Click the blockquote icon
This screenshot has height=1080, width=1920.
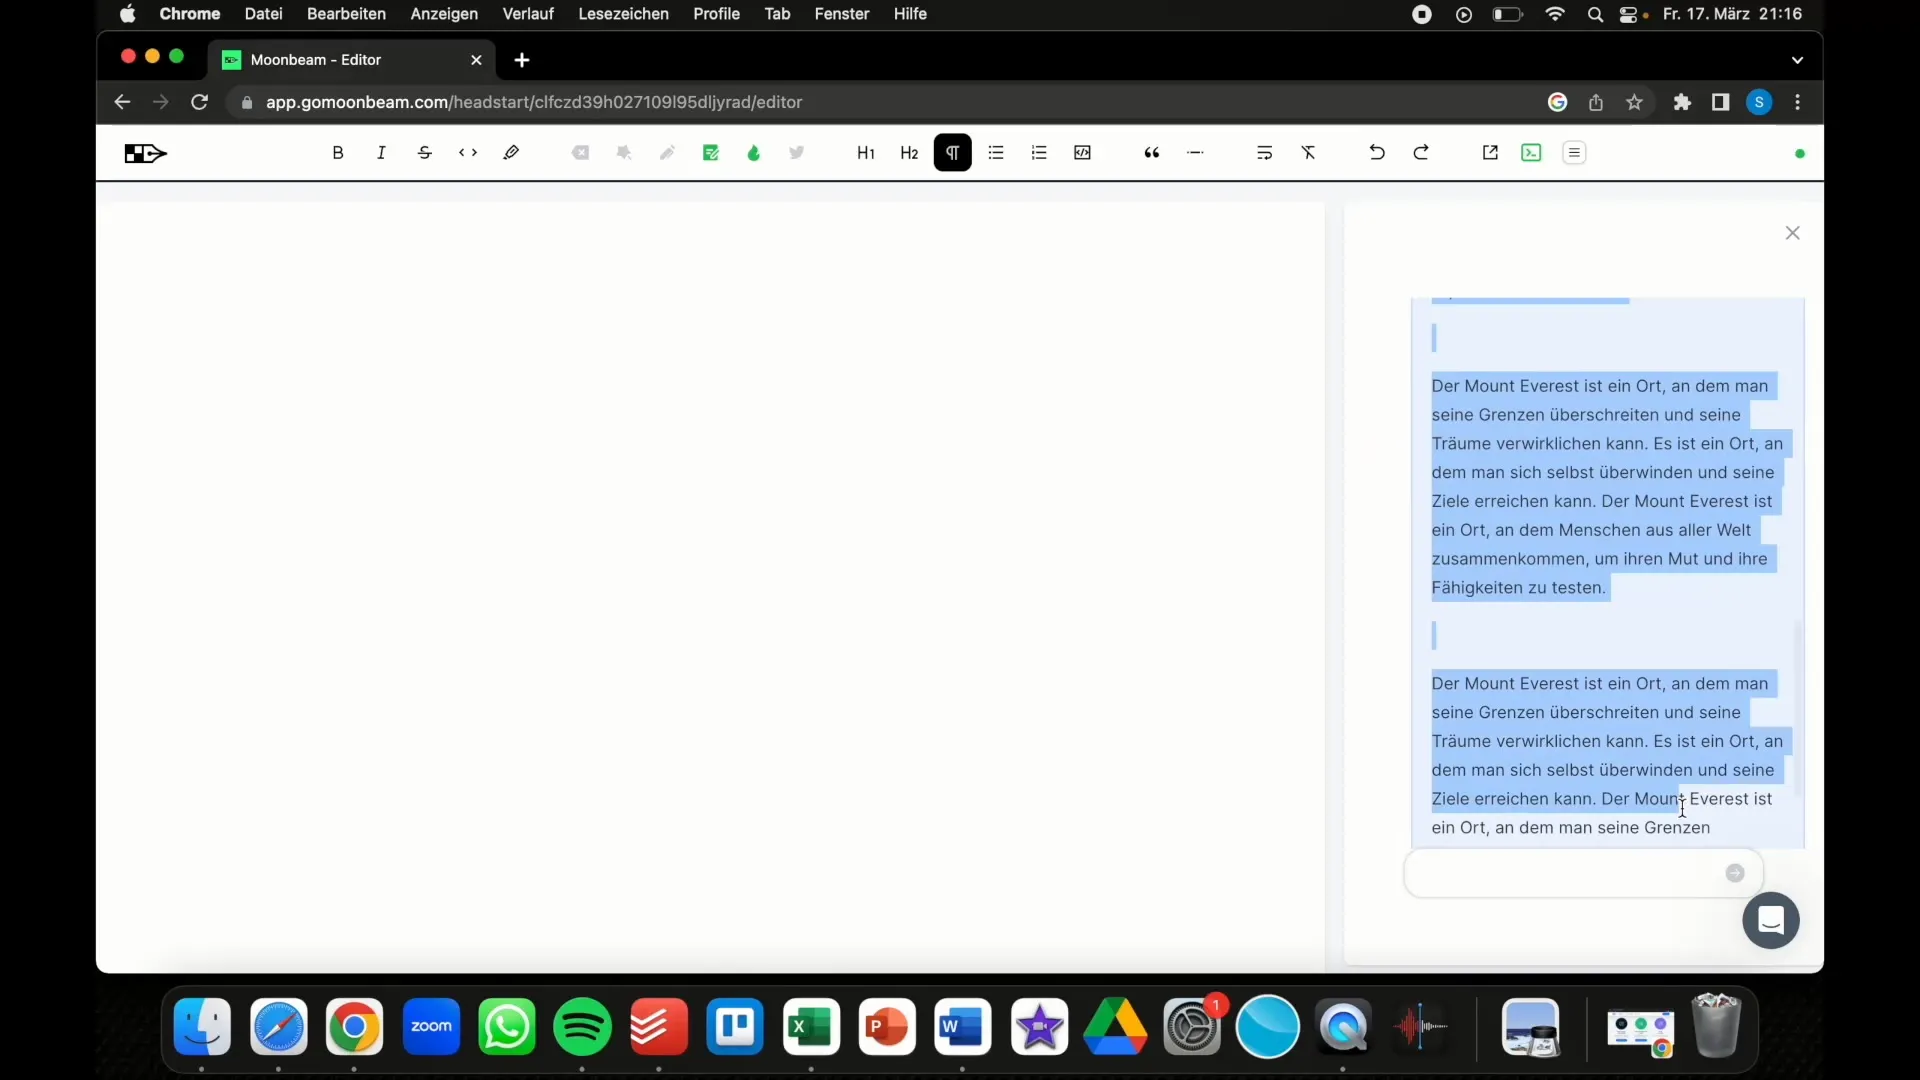pos(1151,152)
